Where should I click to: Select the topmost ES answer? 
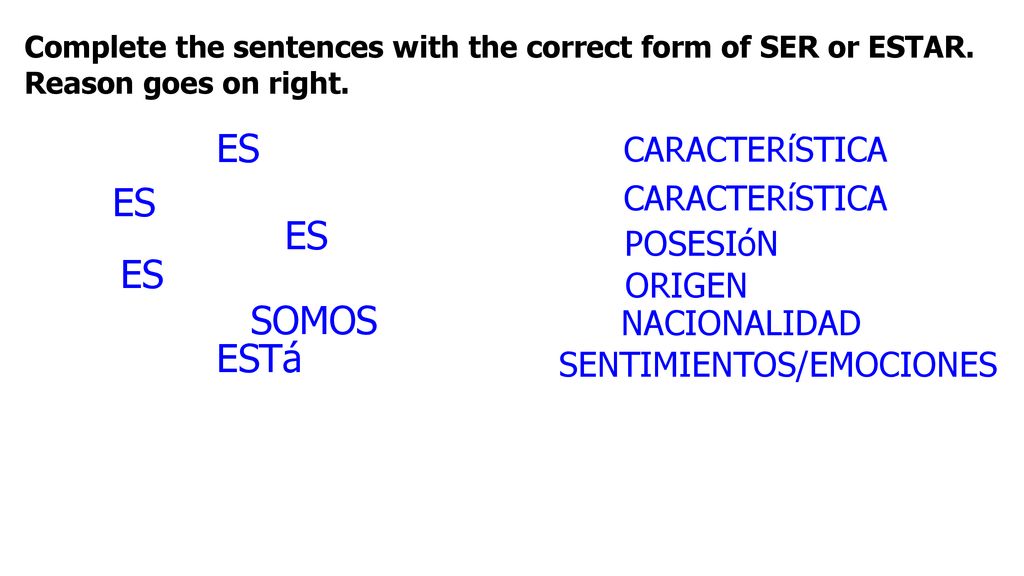[x=238, y=149]
